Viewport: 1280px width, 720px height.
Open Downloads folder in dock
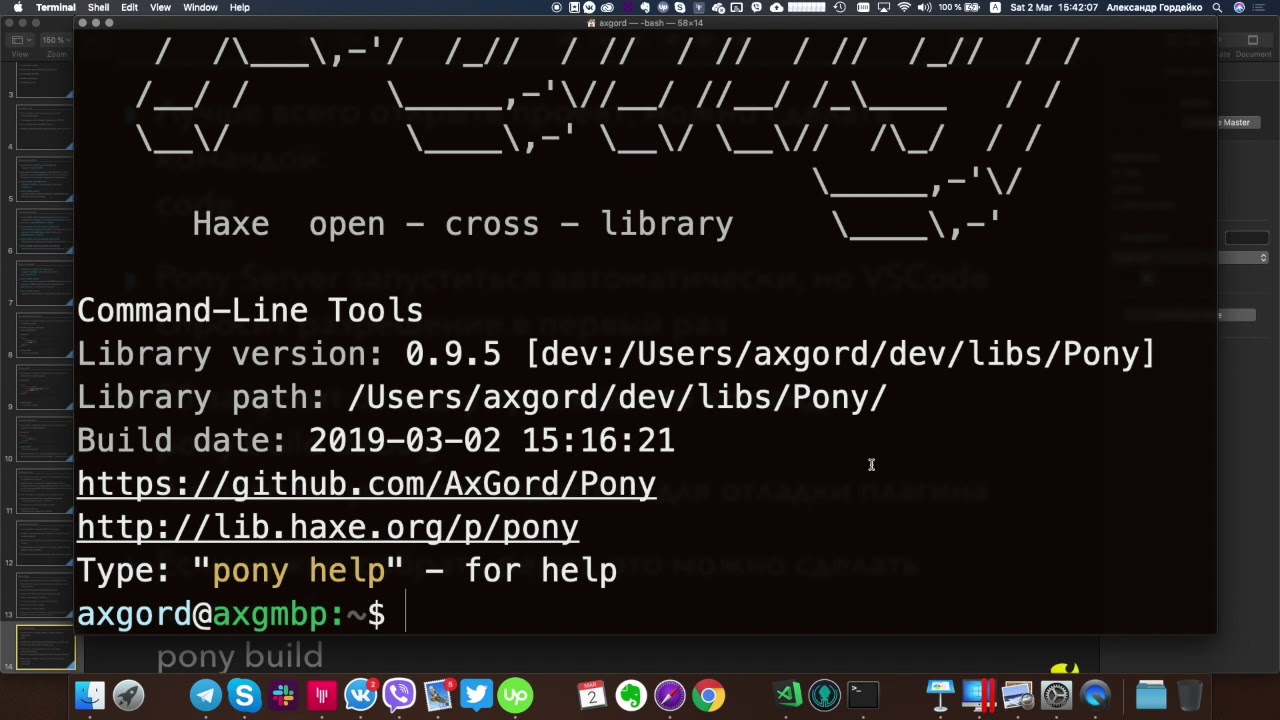click(x=1151, y=695)
